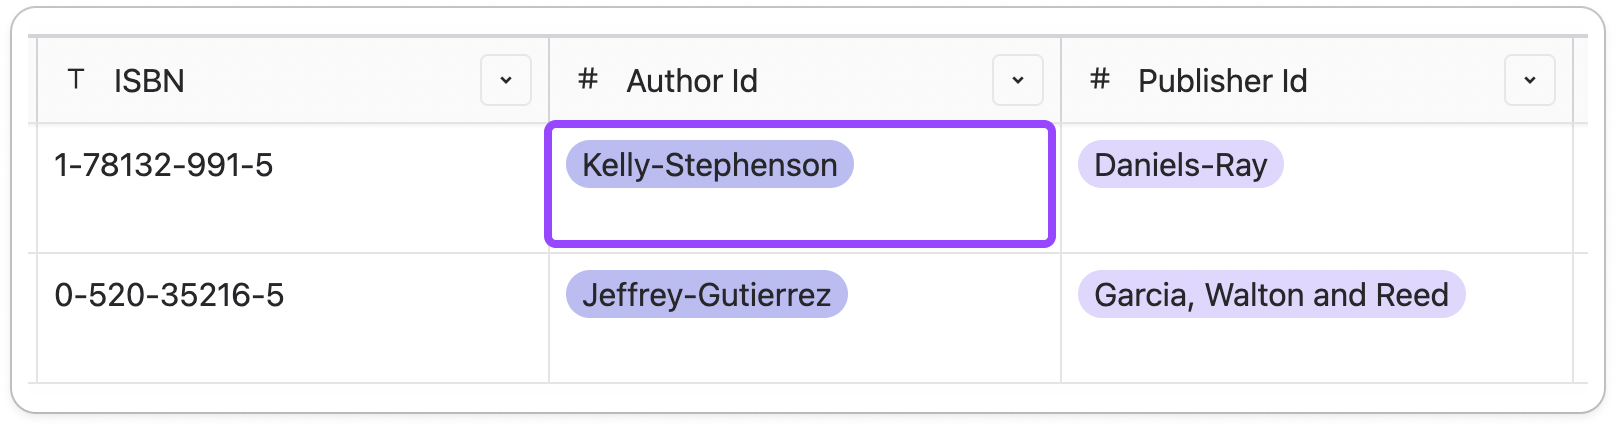
Task: Click the Kelly-Stephenson author tag
Action: (710, 164)
